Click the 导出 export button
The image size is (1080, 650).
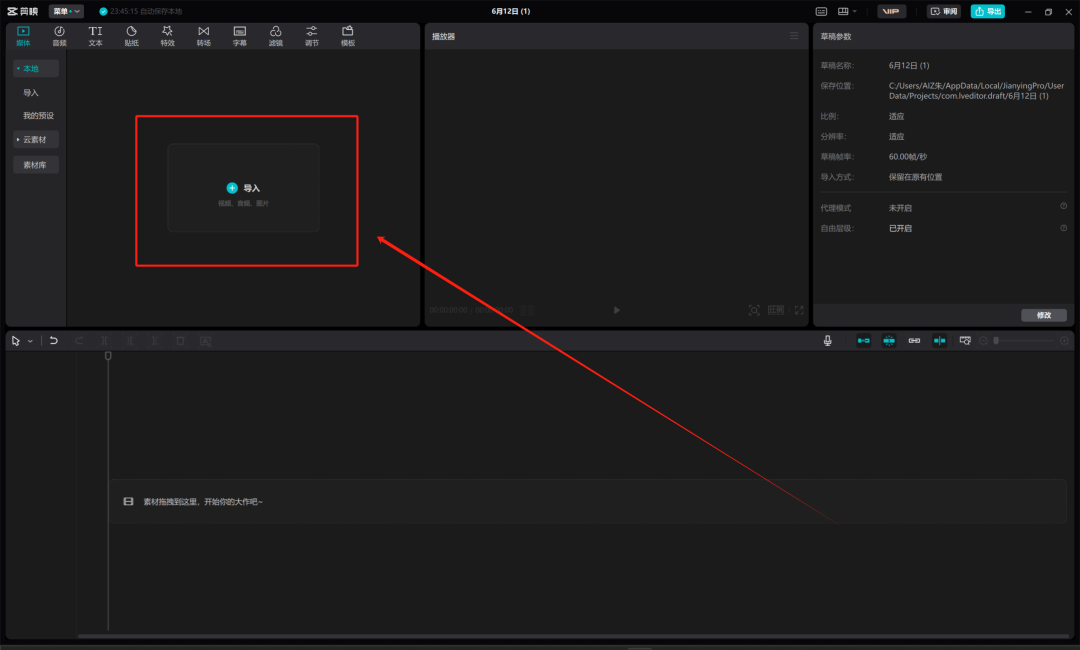pos(988,11)
